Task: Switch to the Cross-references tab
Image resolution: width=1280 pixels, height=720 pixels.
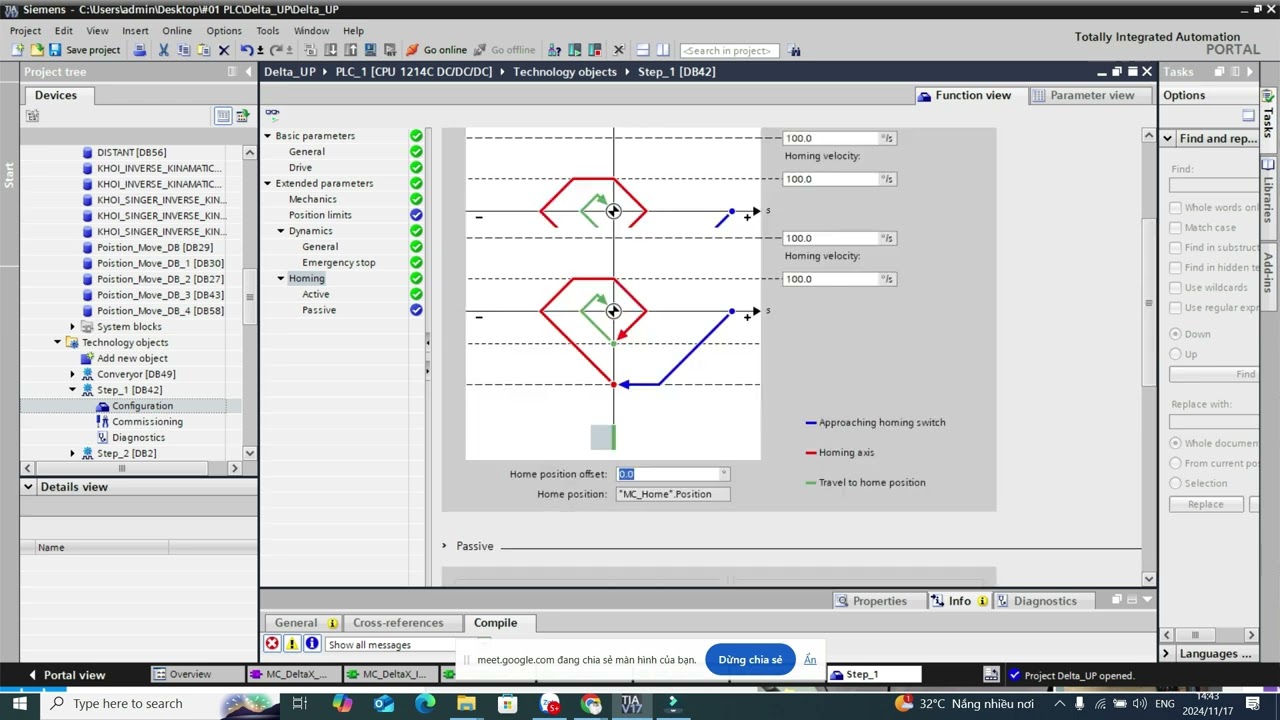Action: (x=398, y=623)
